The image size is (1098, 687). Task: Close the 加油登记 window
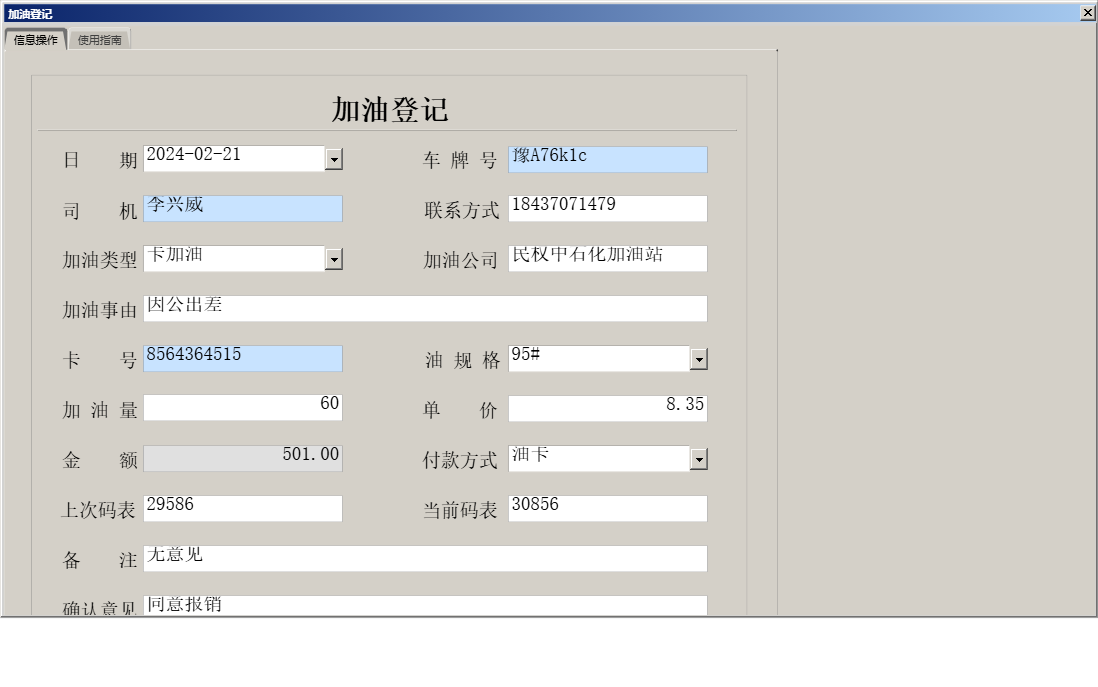click(1089, 13)
